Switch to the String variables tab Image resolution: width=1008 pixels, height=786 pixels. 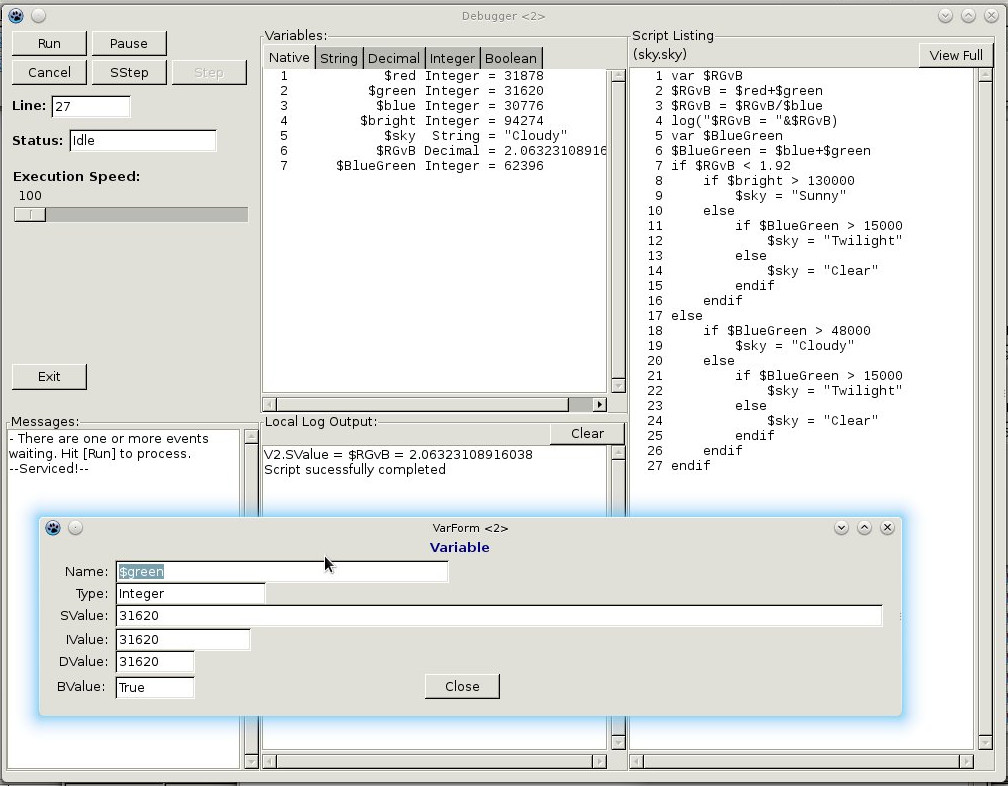click(x=339, y=58)
